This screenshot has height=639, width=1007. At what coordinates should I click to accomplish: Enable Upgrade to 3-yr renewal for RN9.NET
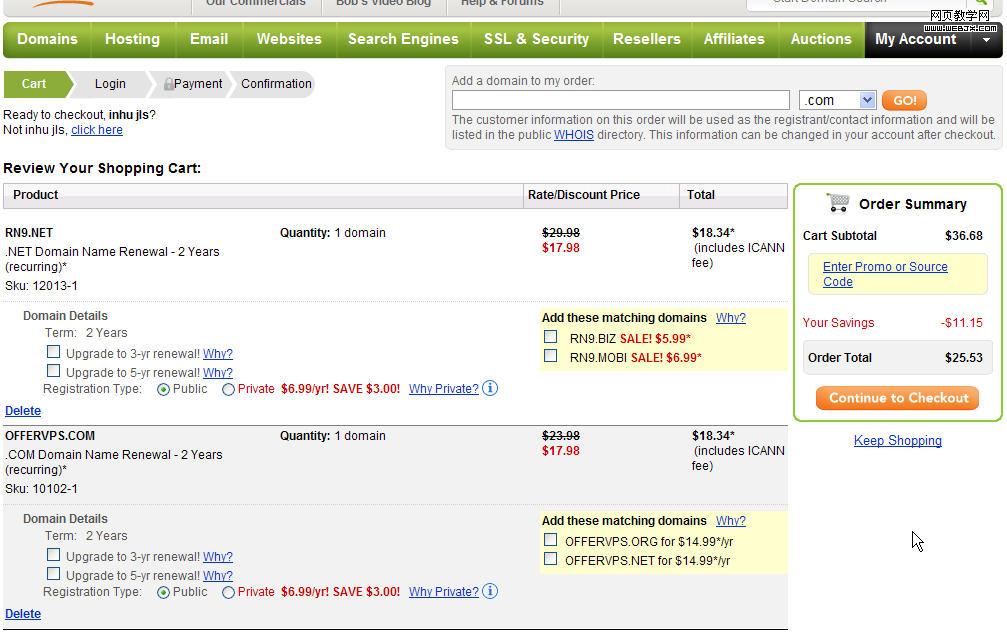click(53, 352)
